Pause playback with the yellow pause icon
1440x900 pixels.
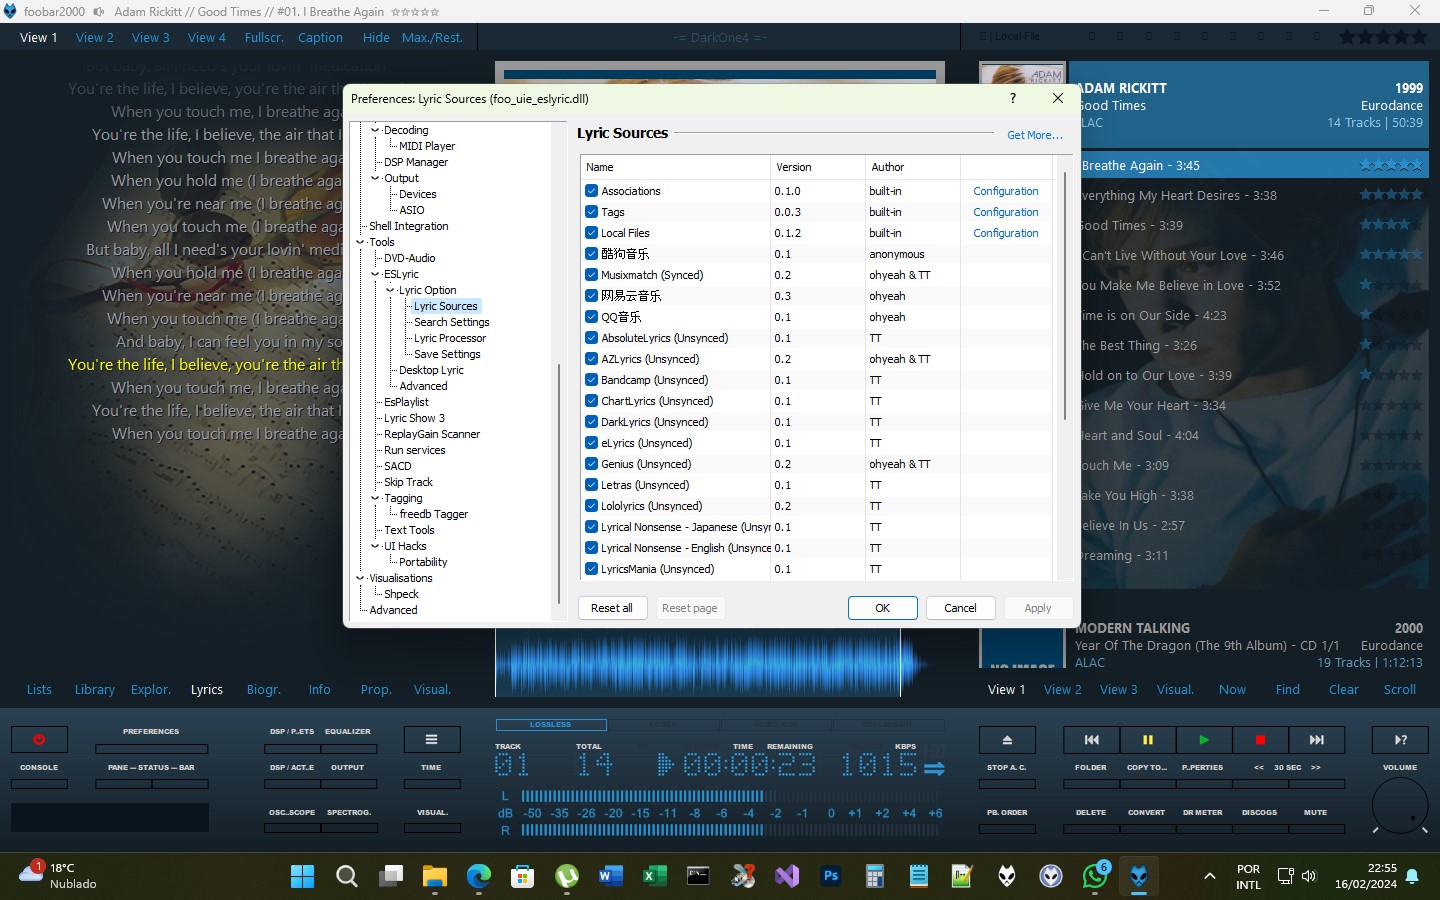[1147, 740]
